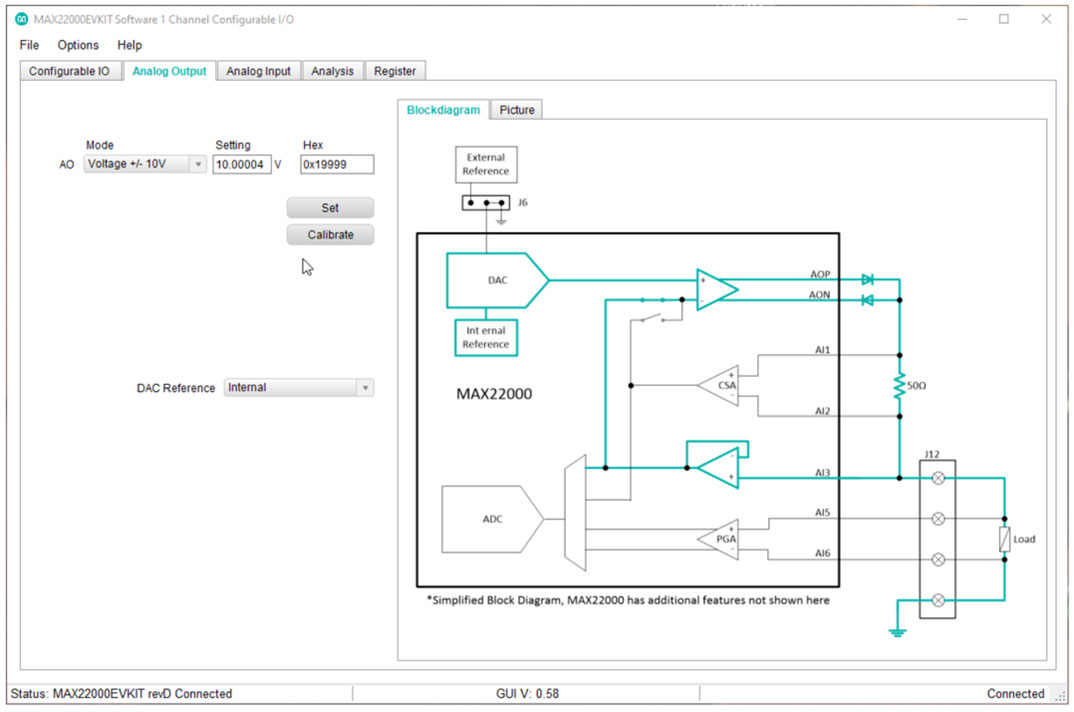Image resolution: width=1074 pixels, height=712 pixels.
Task: Open the Mode dropdown arrow
Action: coord(195,164)
